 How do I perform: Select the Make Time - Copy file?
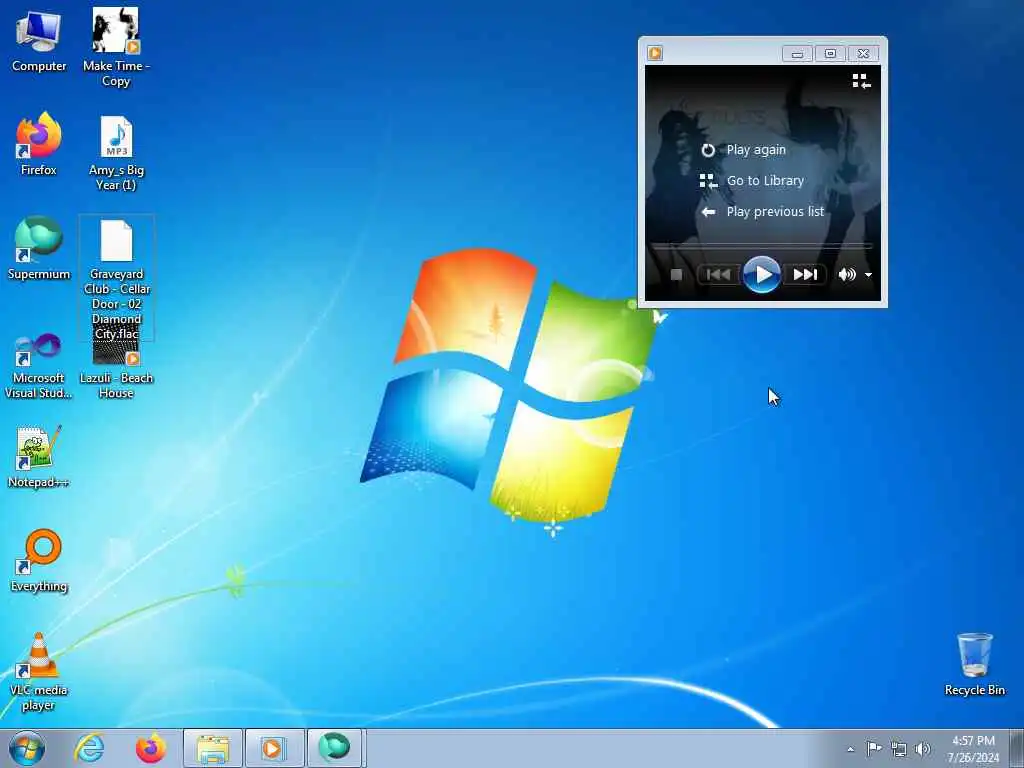pos(116,47)
